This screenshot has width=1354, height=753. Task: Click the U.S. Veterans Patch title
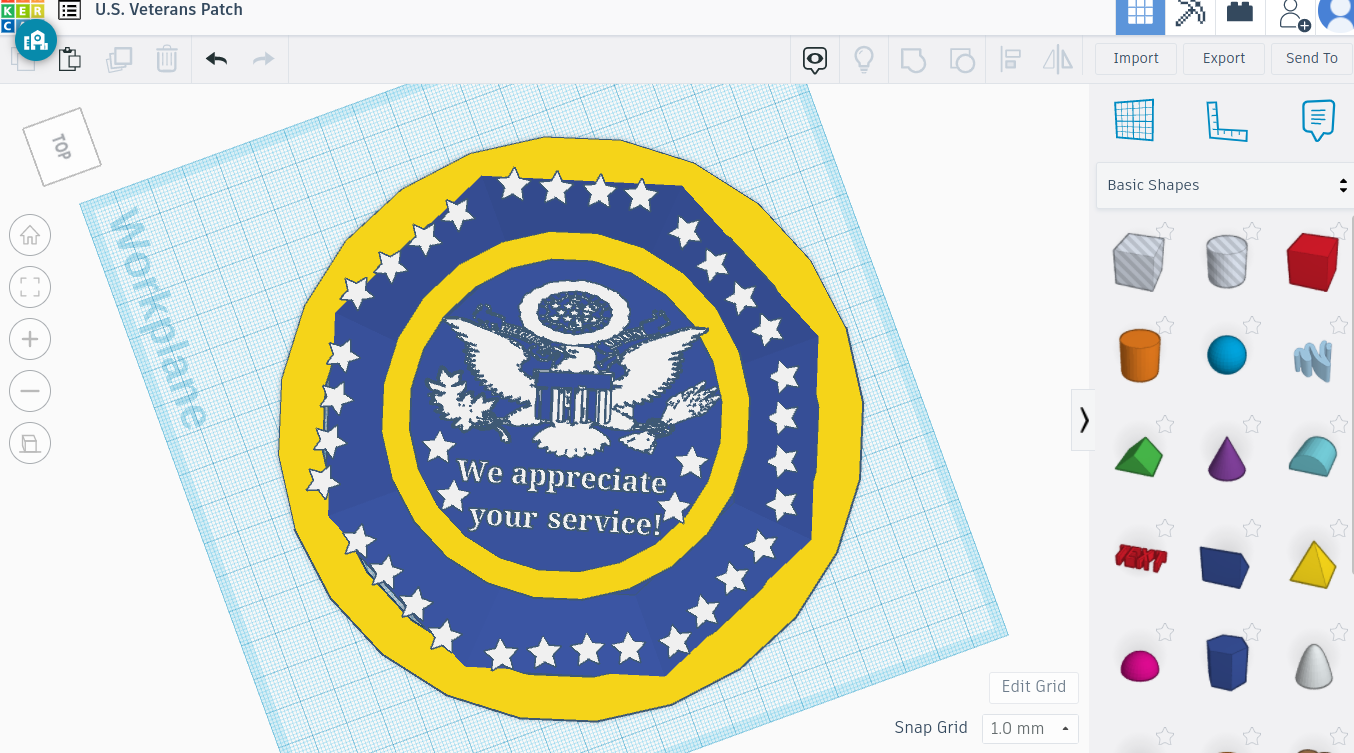tap(169, 10)
